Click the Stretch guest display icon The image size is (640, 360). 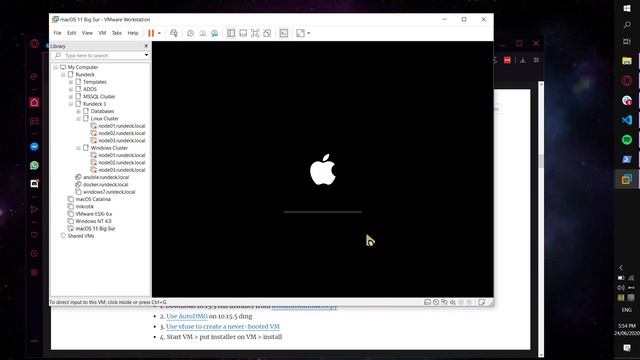(x=300, y=33)
